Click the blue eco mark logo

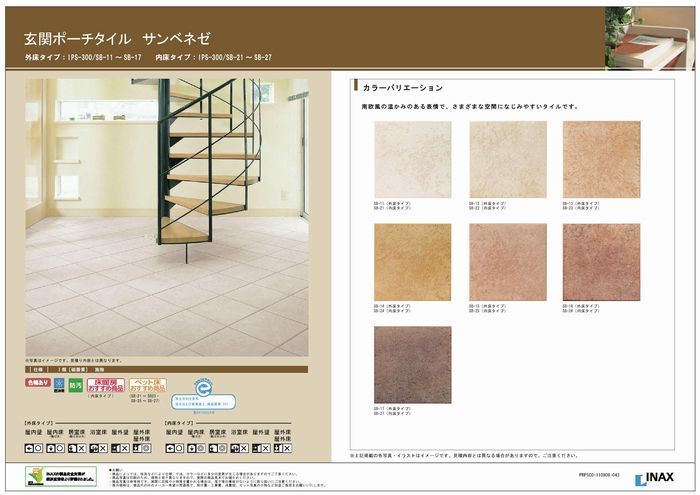point(203,387)
